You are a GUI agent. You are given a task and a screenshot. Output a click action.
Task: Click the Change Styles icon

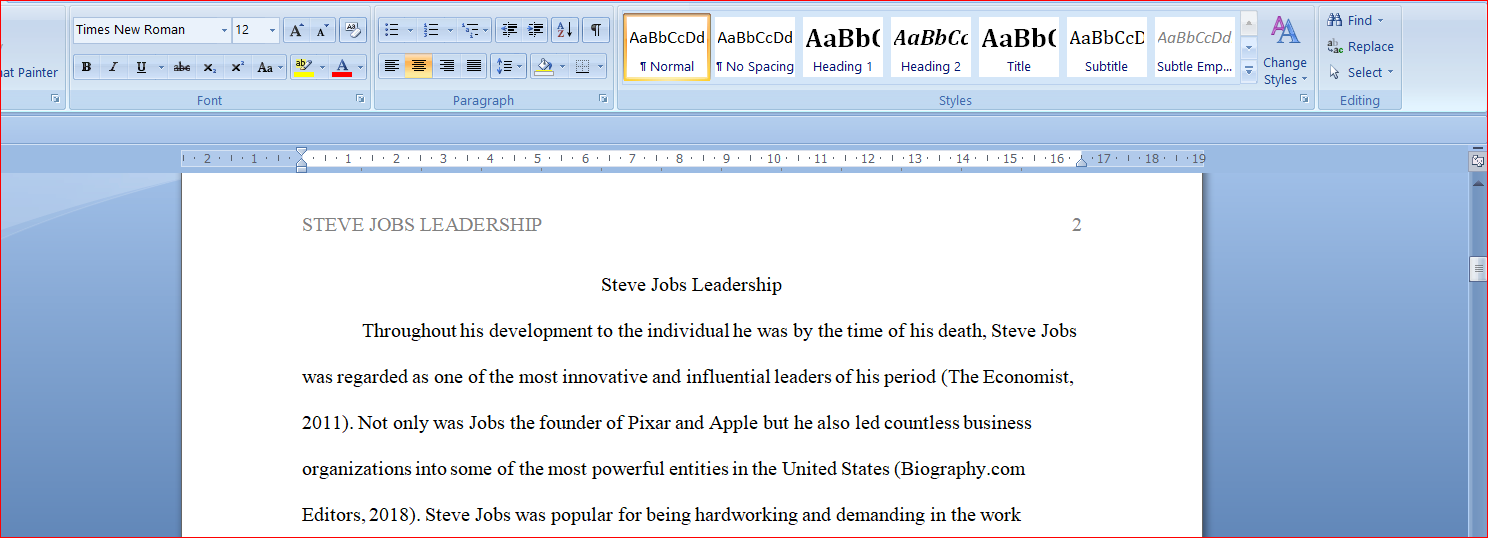pos(1285,51)
